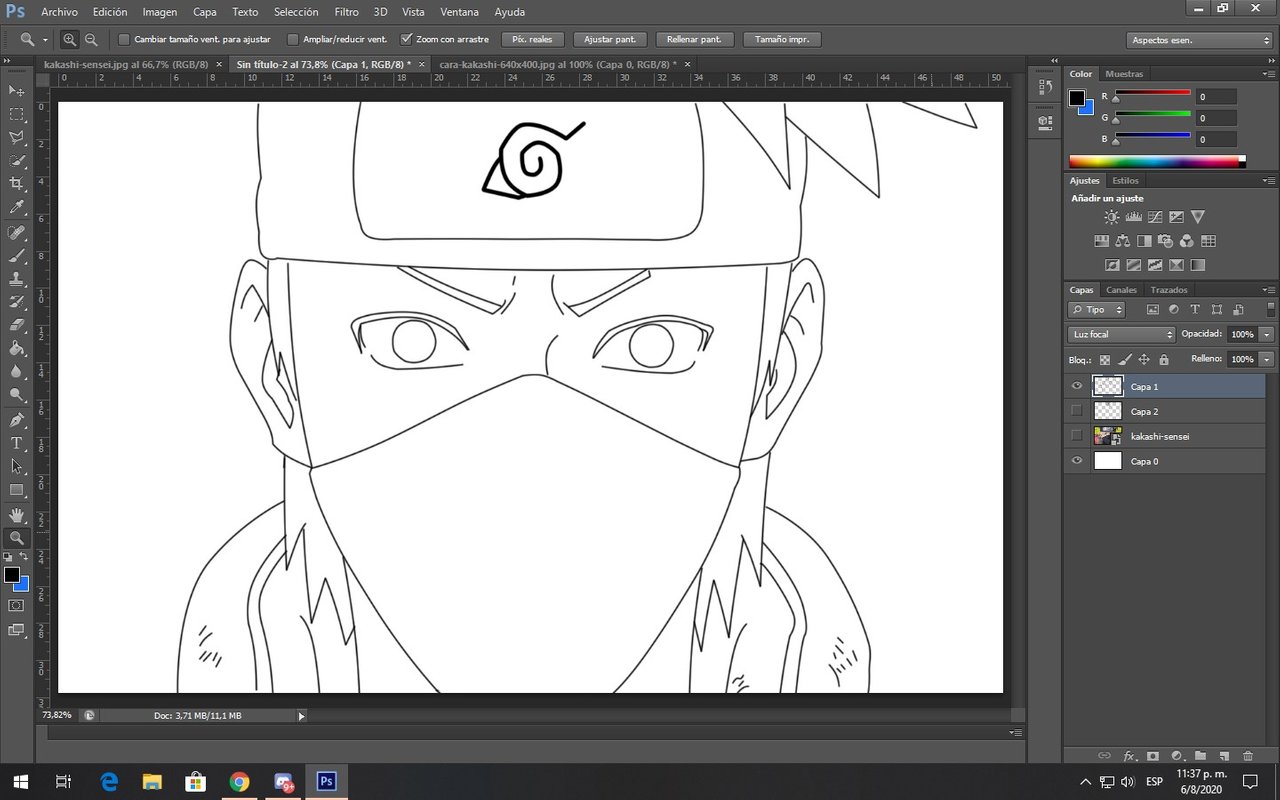Show the kakashi-sensei layer

1077,436
